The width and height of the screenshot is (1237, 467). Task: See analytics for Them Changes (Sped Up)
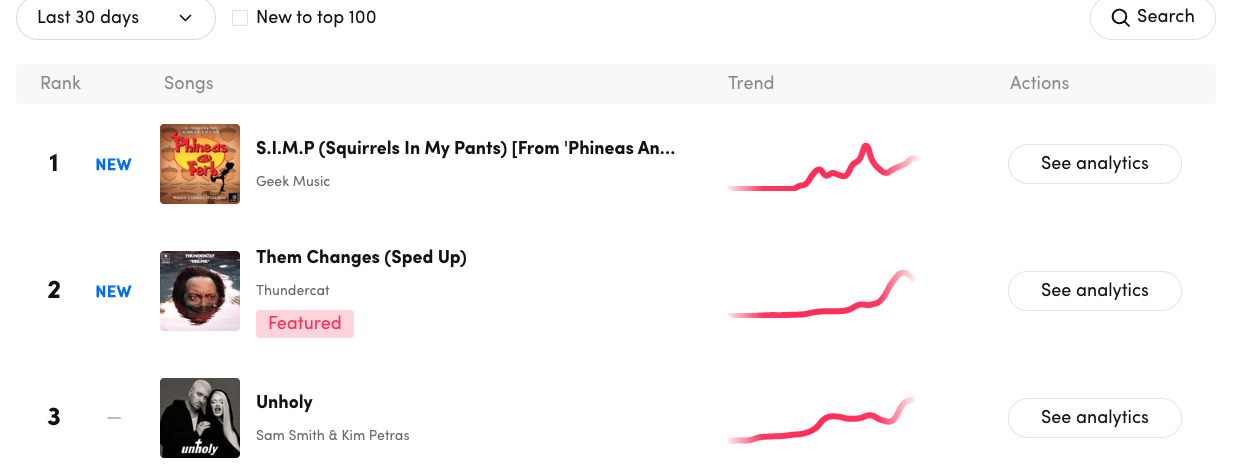tap(1095, 291)
